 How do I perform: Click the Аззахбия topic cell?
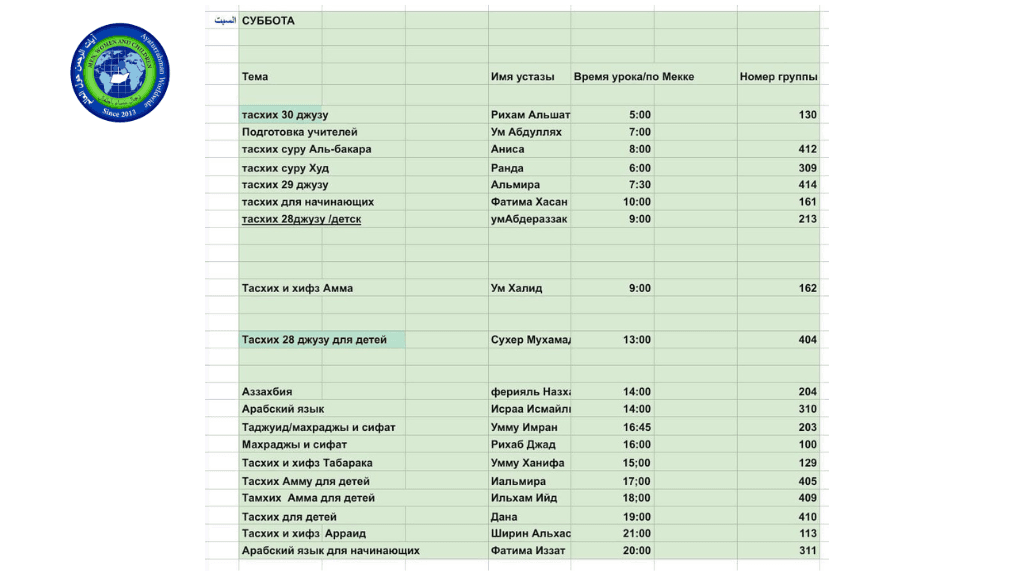click(x=266, y=392)
